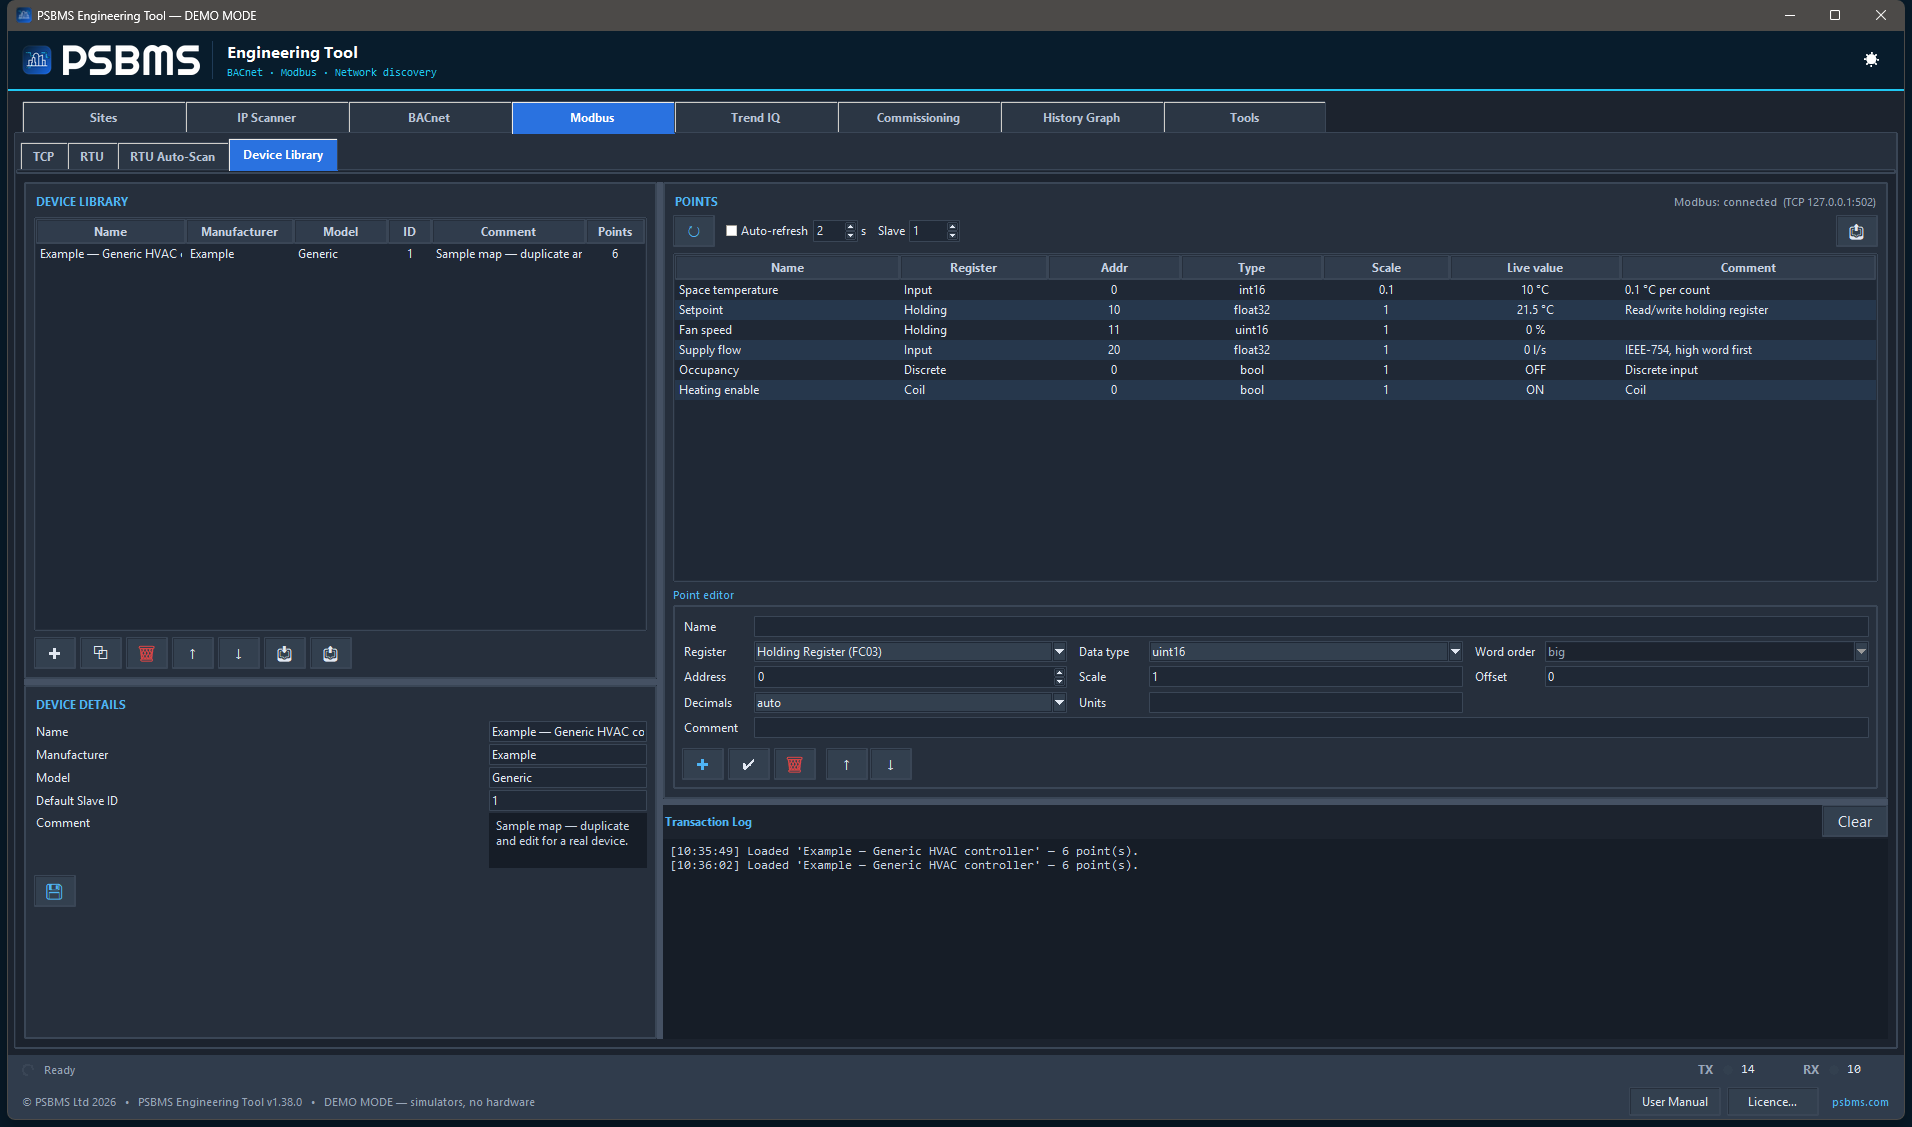Click the Offset input field
Image resolution: width=1912 pixels, height=1127 pixels.
[x=1706, y=677]
